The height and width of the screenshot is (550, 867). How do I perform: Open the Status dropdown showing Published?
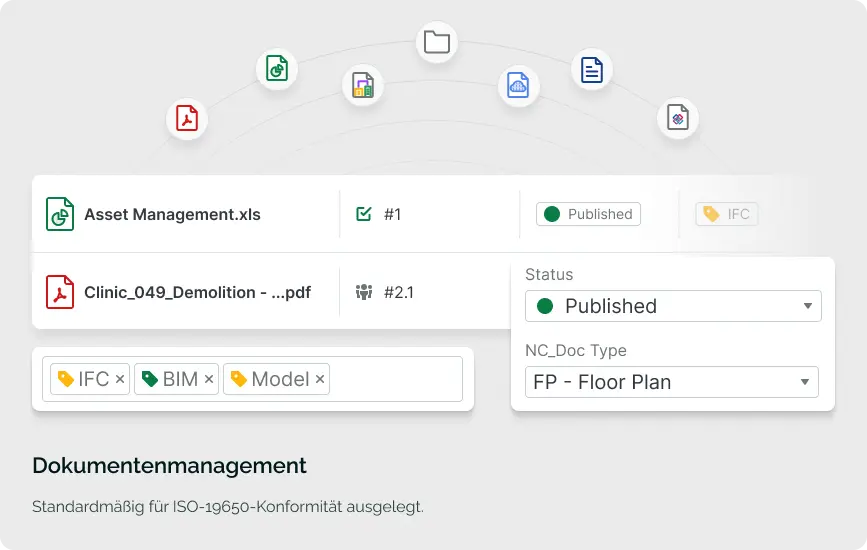[673, 306]
